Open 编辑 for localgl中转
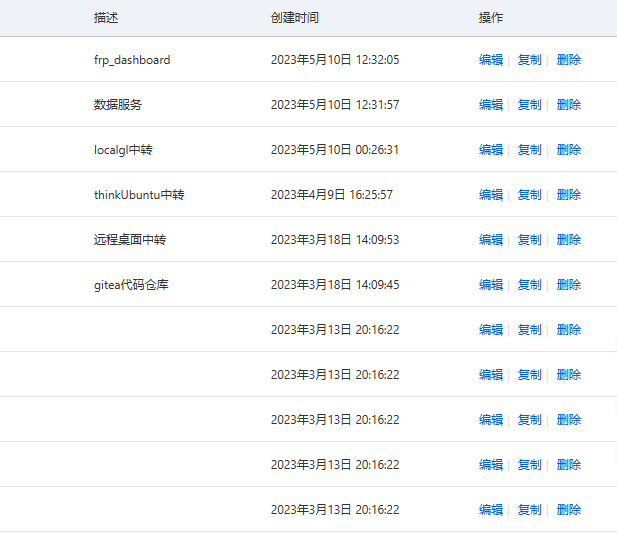 point(490,150)
